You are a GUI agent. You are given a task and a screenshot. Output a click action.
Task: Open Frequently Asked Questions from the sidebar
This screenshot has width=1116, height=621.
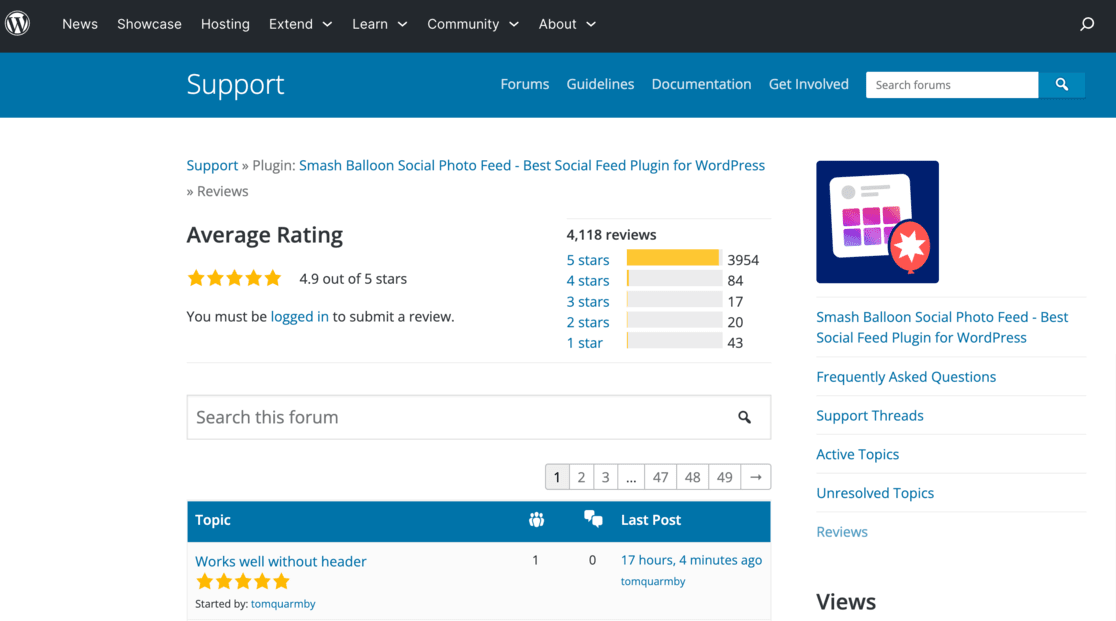[906, 376]
